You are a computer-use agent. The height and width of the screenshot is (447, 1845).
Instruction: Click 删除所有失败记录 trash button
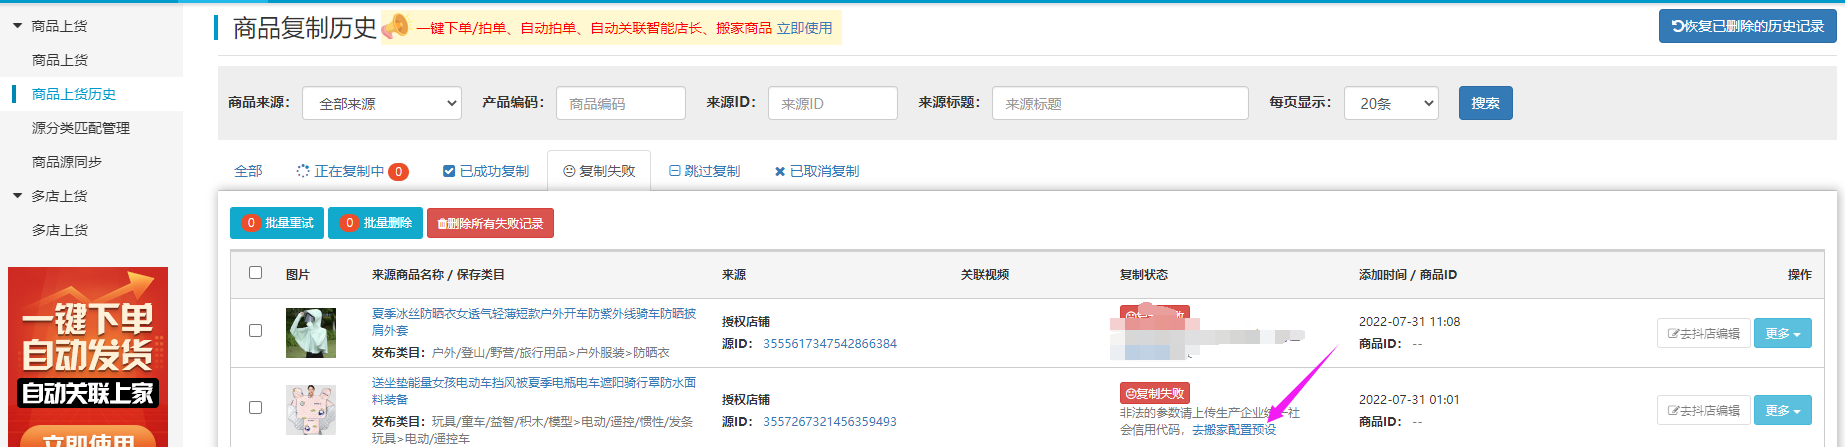pyautogui.click(x=490, y=223)
